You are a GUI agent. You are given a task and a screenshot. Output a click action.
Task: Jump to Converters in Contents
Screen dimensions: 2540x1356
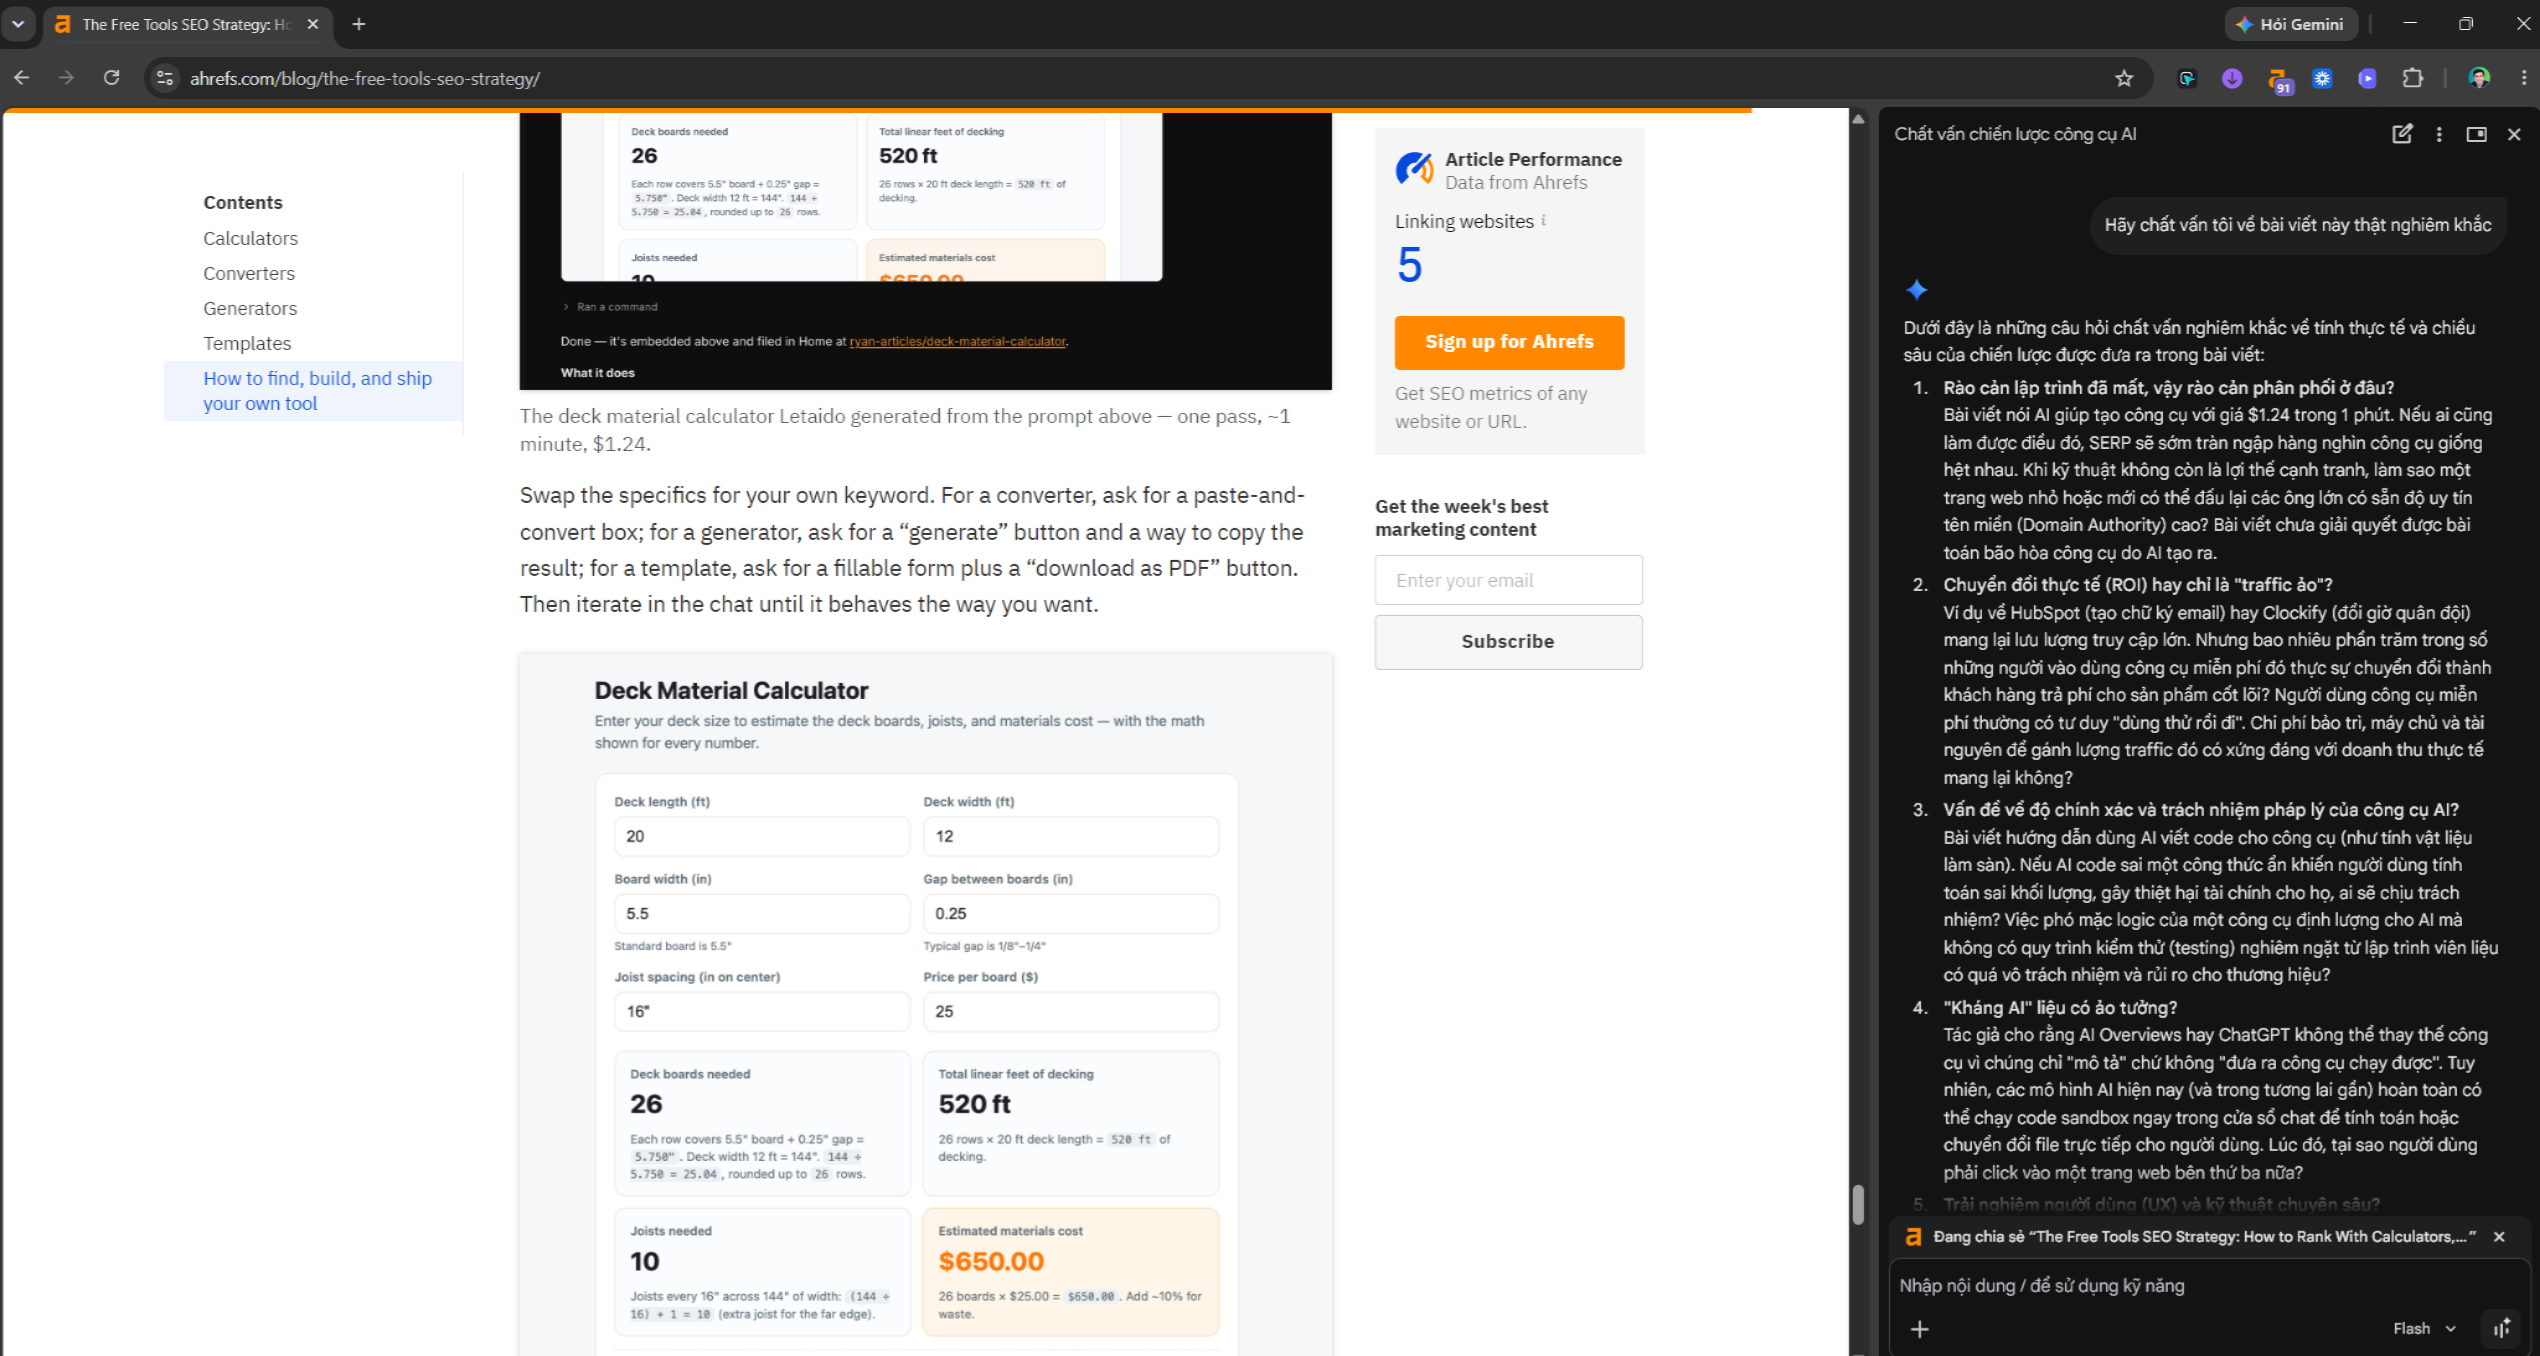249,273
